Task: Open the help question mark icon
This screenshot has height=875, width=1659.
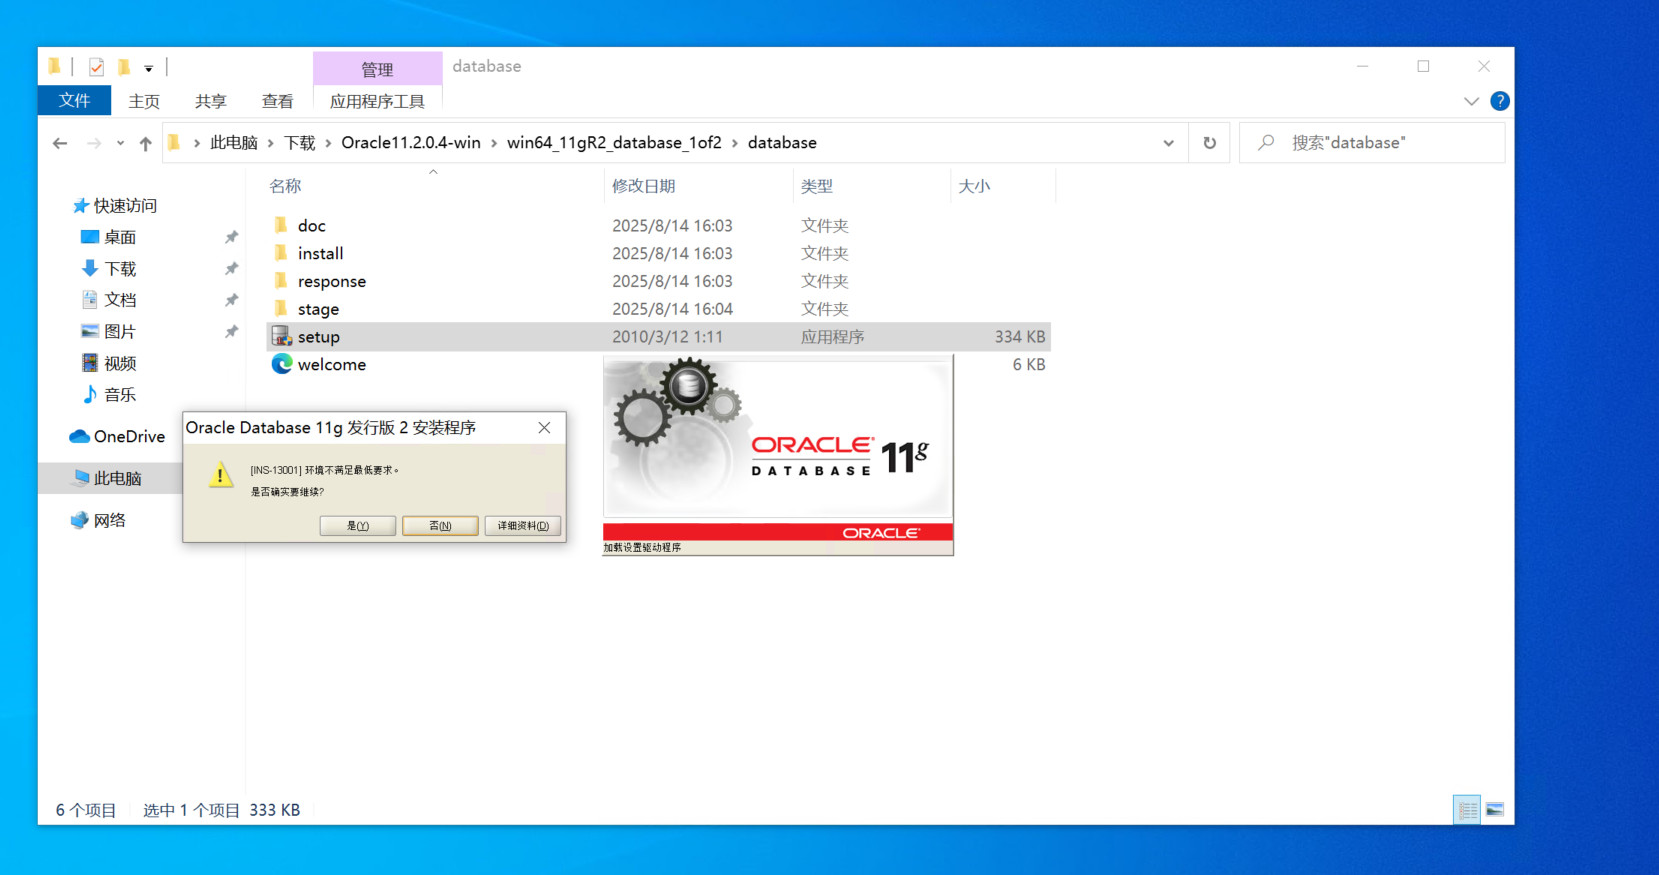Action: click(1499, 101)
